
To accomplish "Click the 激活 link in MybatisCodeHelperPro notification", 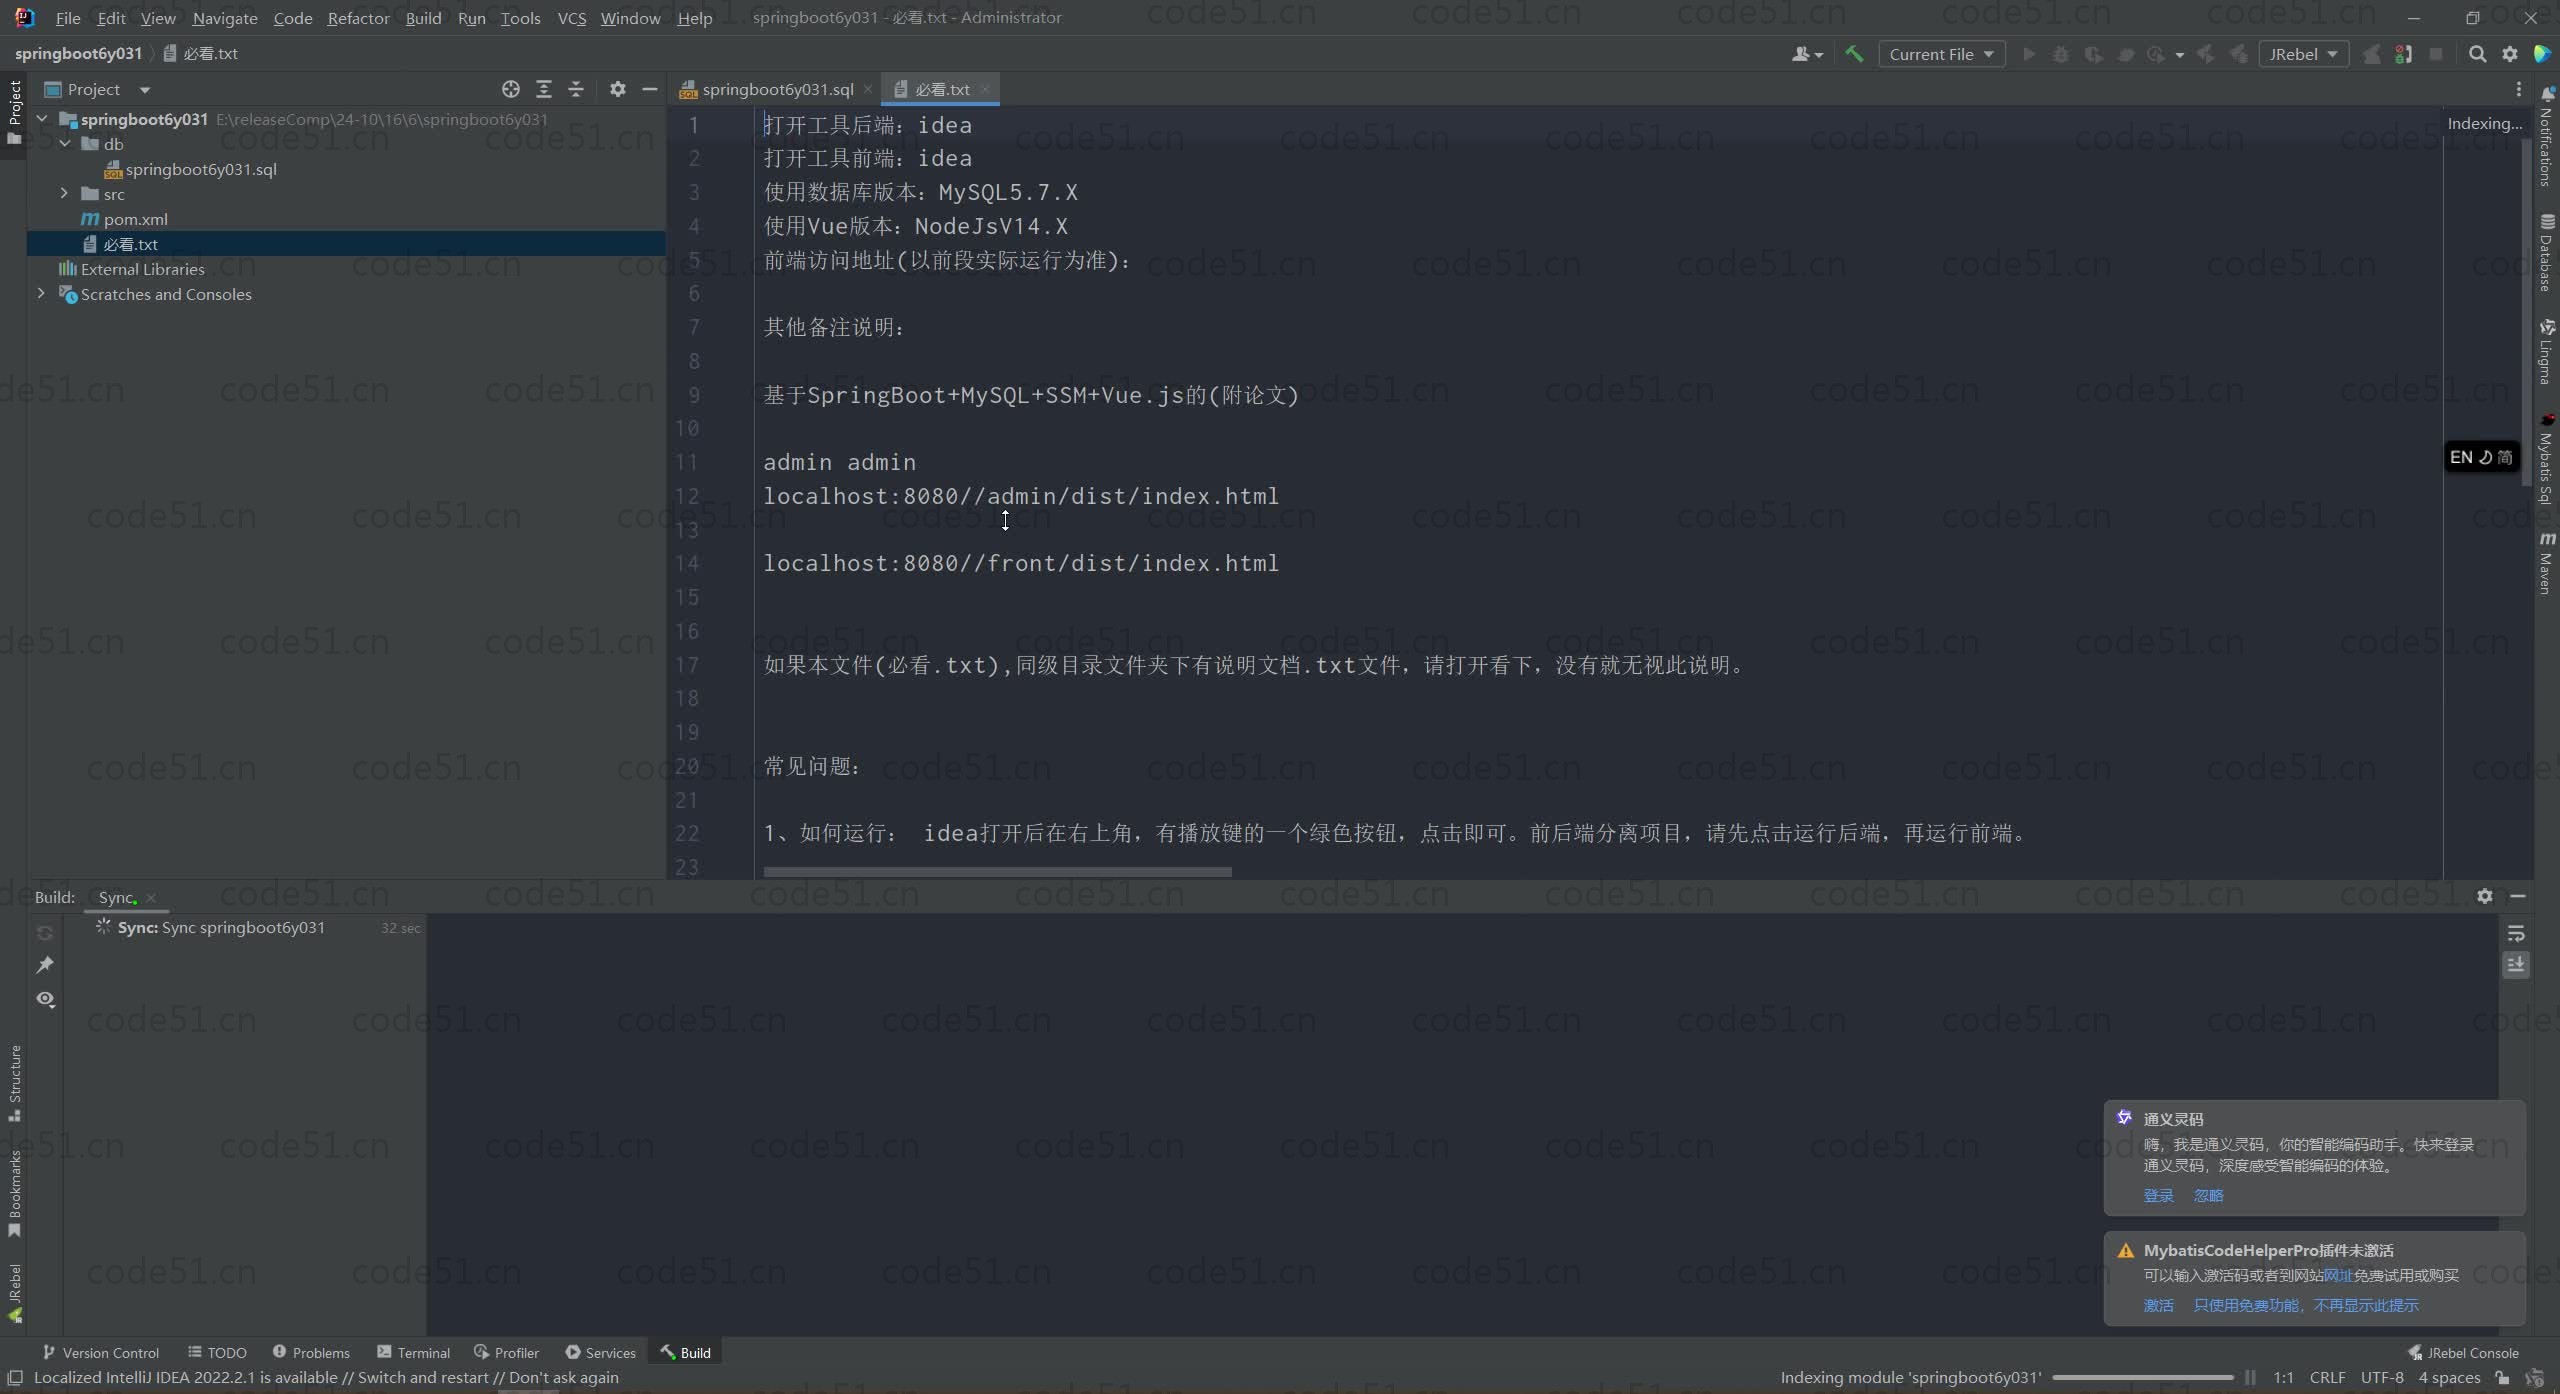I will point(2158,1306).
